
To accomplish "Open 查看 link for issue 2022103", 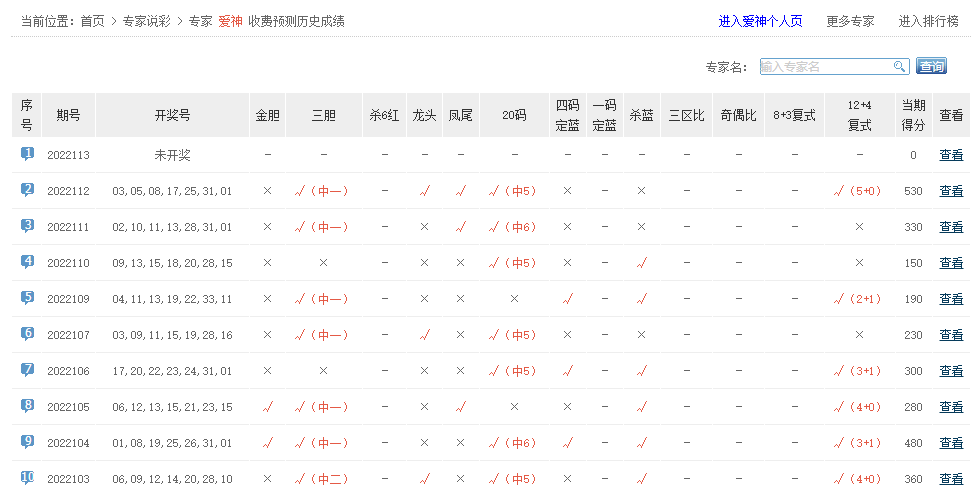I will [951, 479].
